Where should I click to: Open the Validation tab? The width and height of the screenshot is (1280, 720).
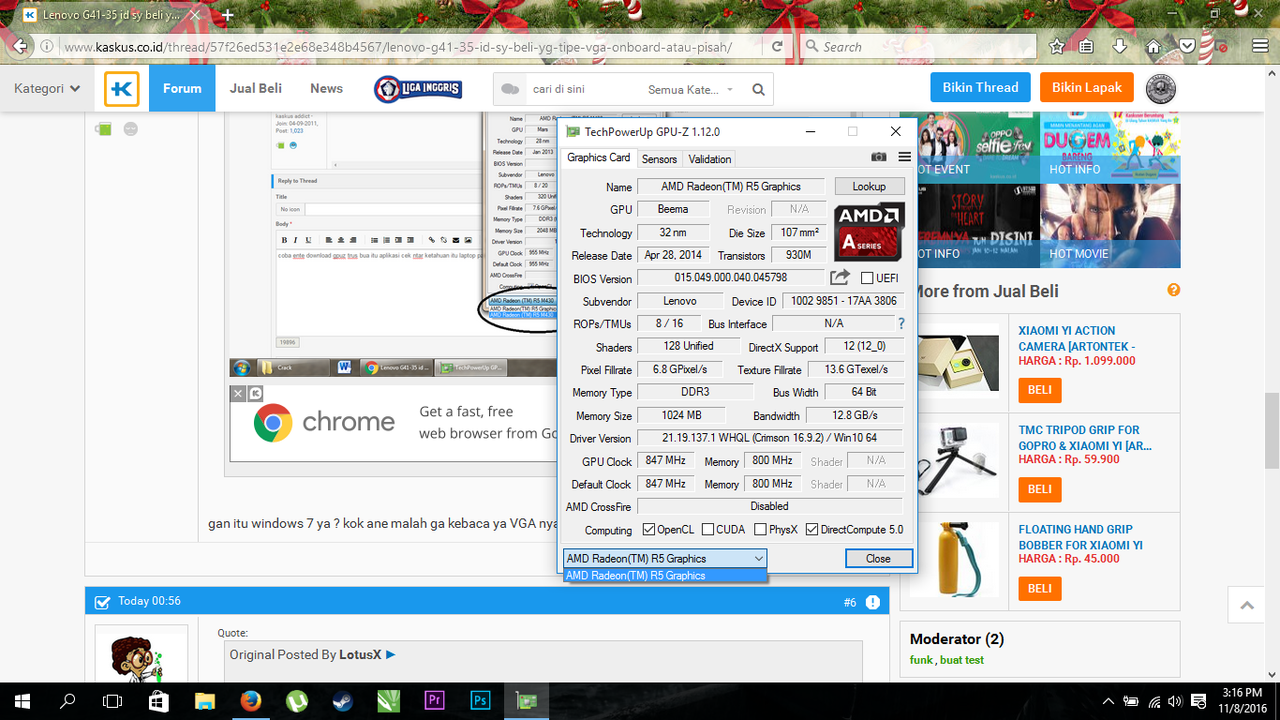pyautogui.click(x=709, y=159)
